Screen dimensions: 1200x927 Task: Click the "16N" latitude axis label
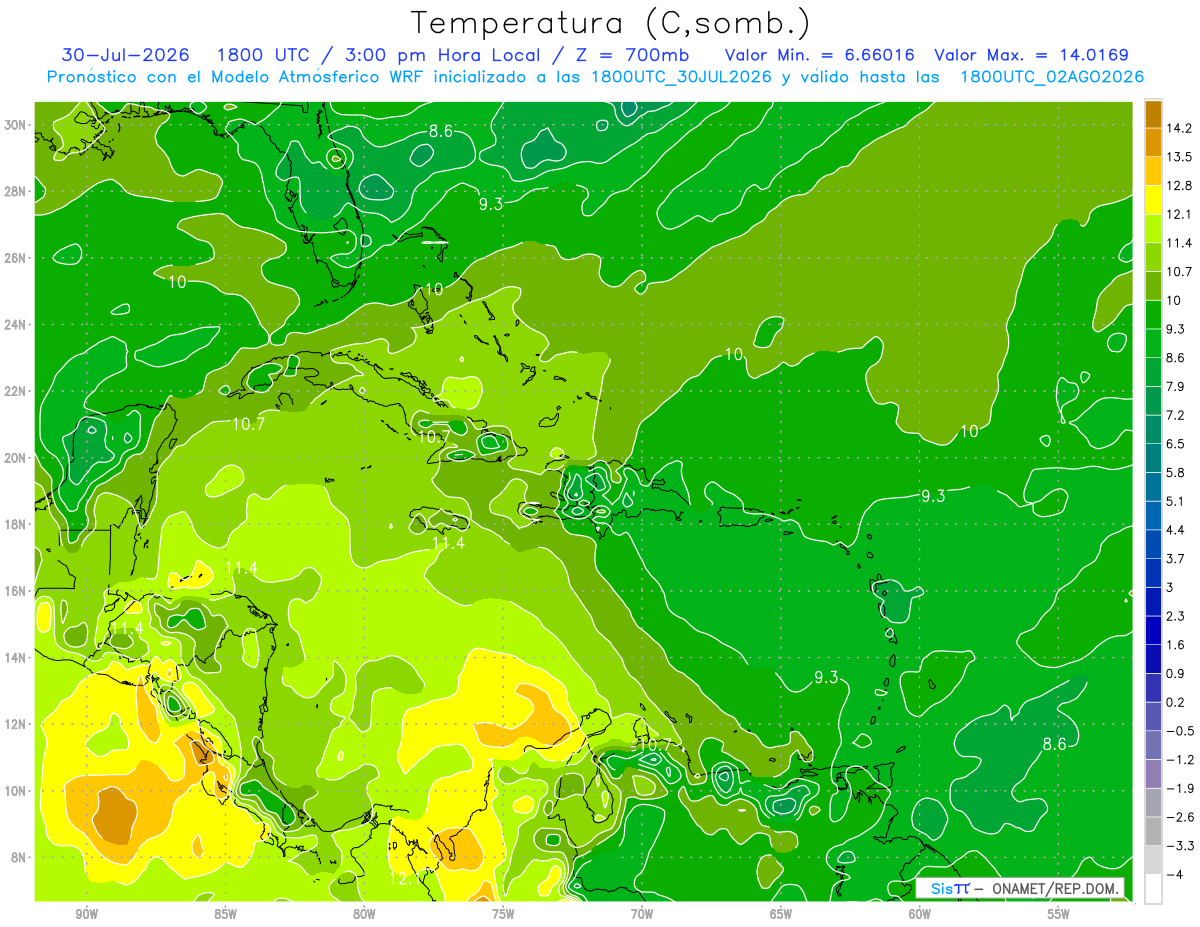pos(16,591)
